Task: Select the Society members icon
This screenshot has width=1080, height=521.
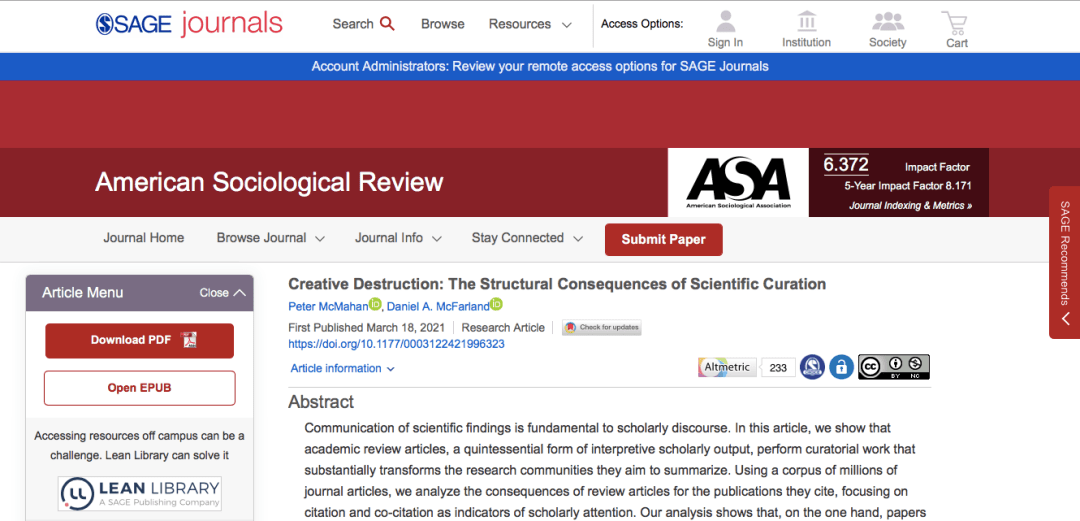Action: click(x=887, y=22)
